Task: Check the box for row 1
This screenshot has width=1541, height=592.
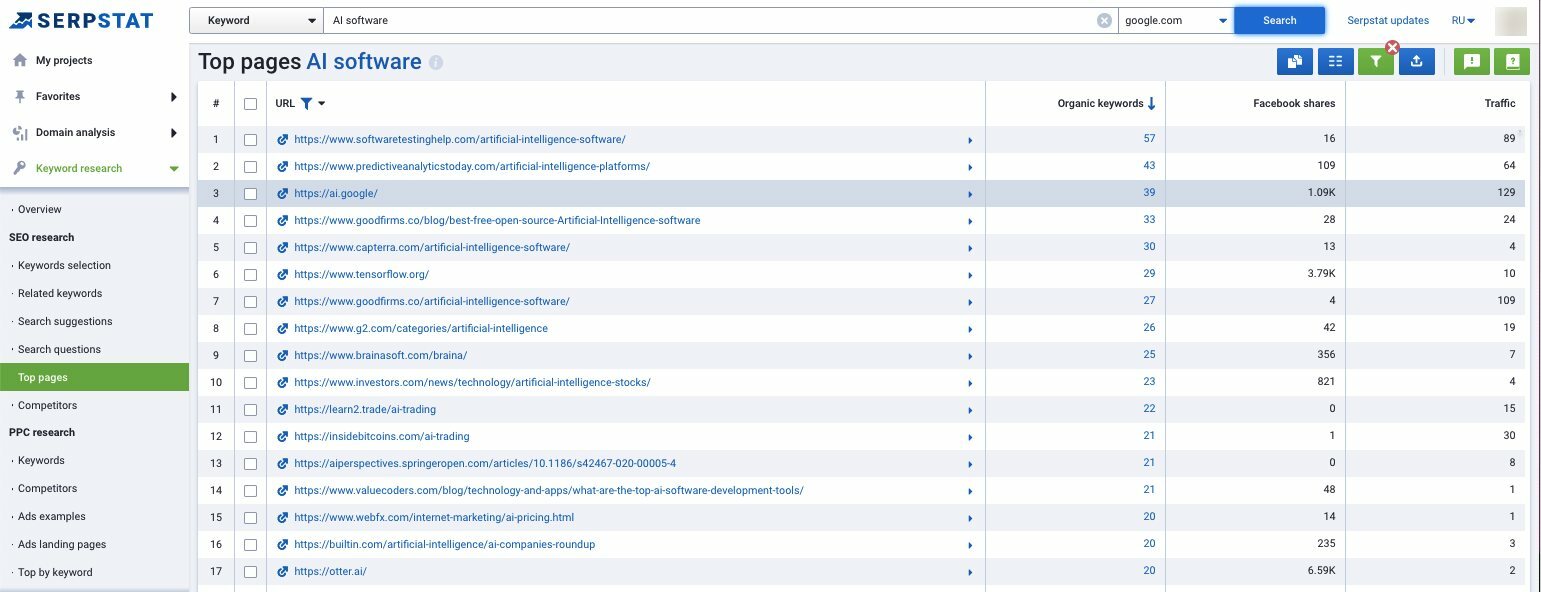Action: click(x=250, y=140)
